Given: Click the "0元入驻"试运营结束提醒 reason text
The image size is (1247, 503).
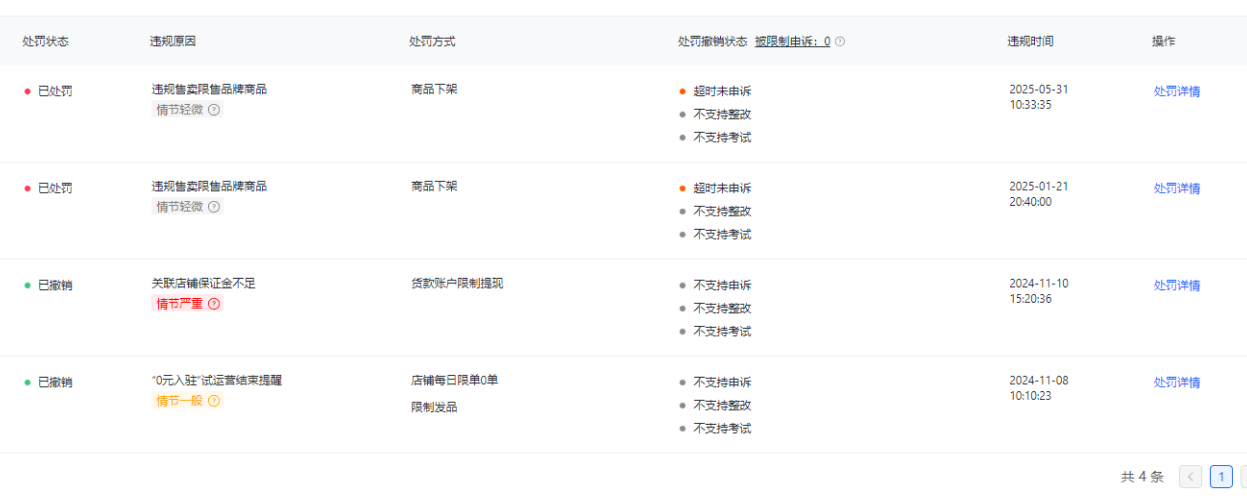Looking at the screenshot, I should click(x=216, y=380).
